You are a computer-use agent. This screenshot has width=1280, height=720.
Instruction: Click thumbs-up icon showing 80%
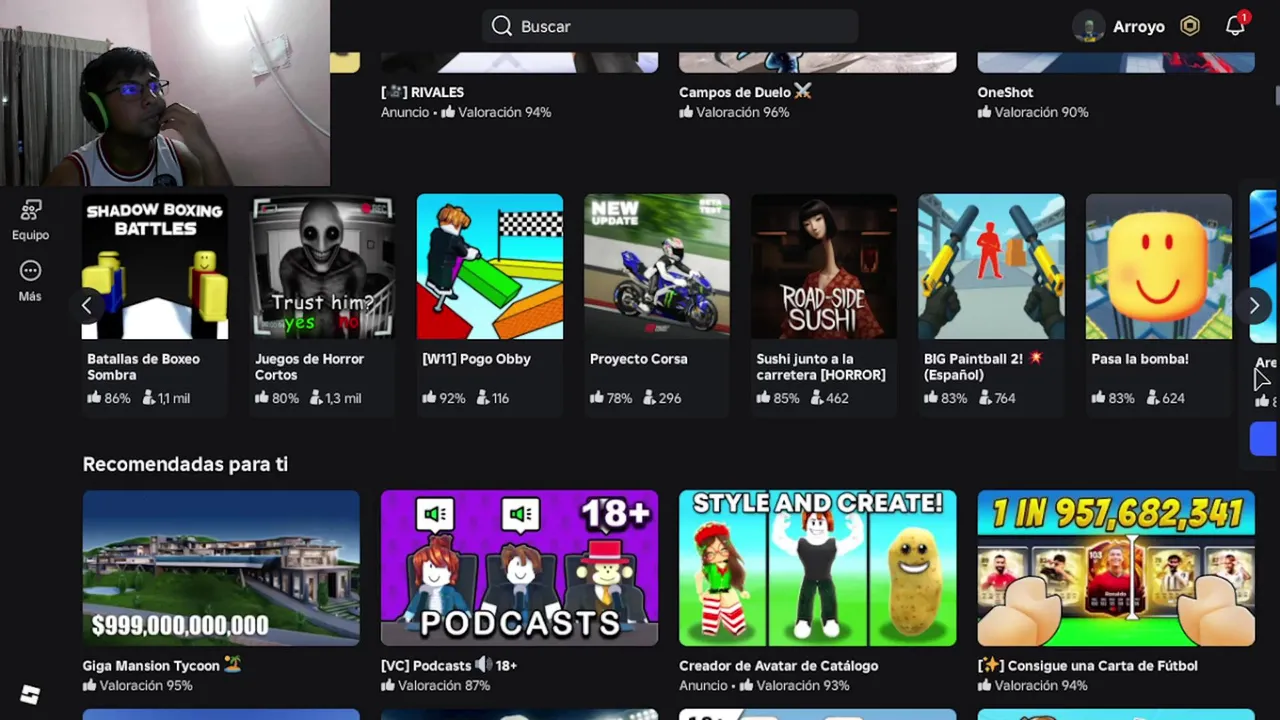262,398
